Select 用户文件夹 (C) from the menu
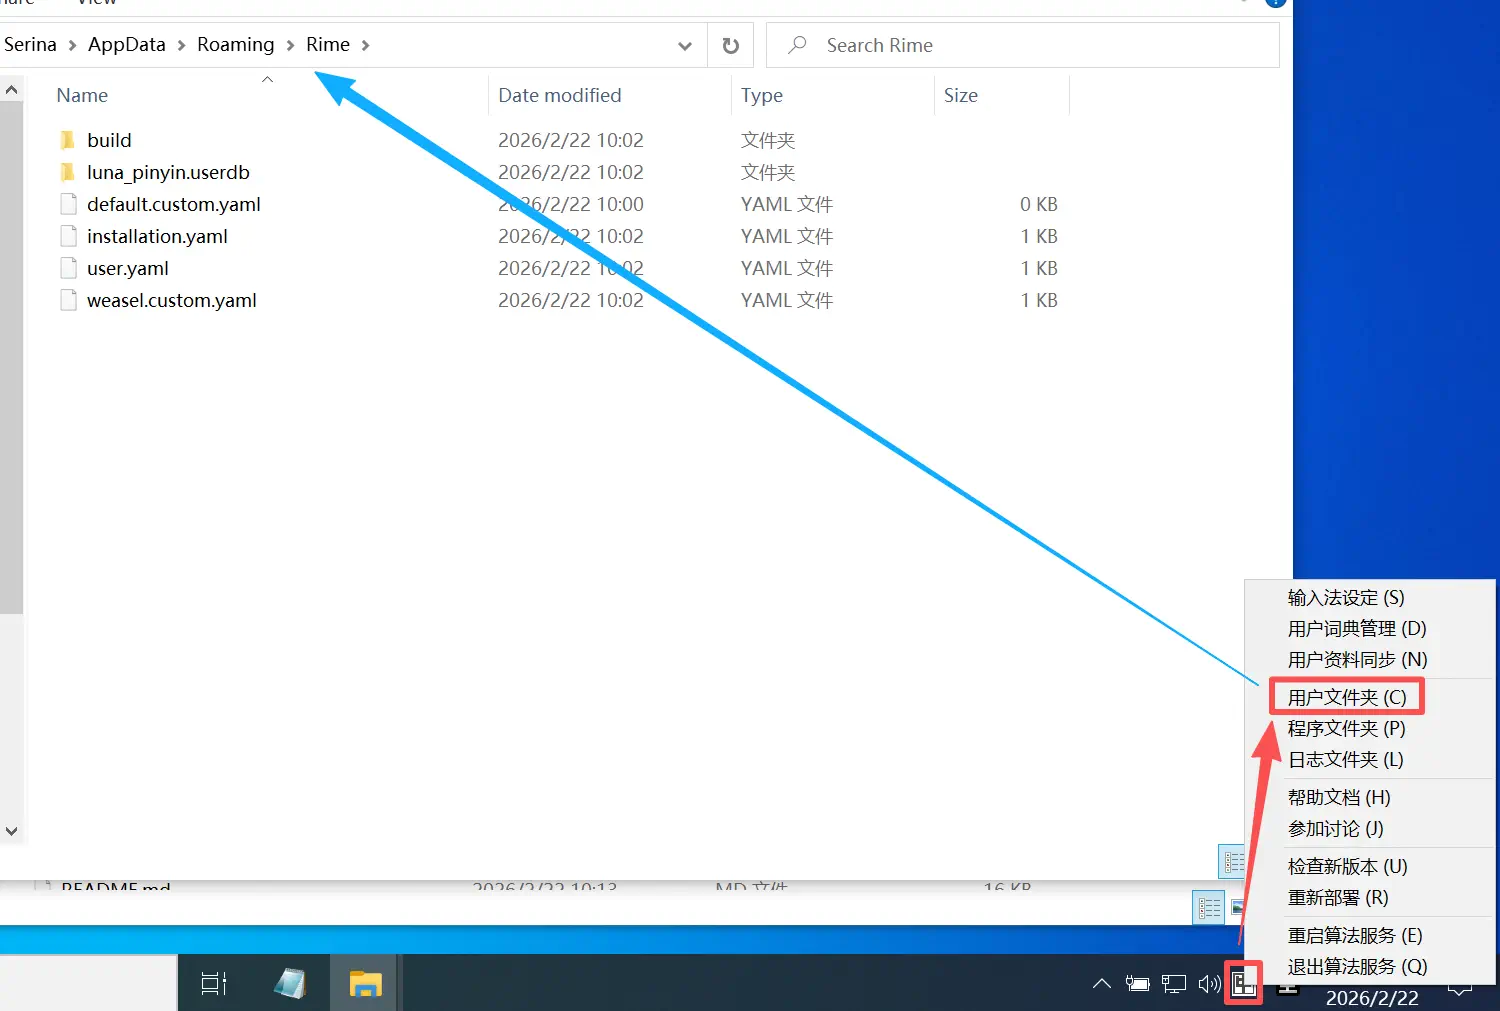The image size is (1500, 1011). (1346, 697)
